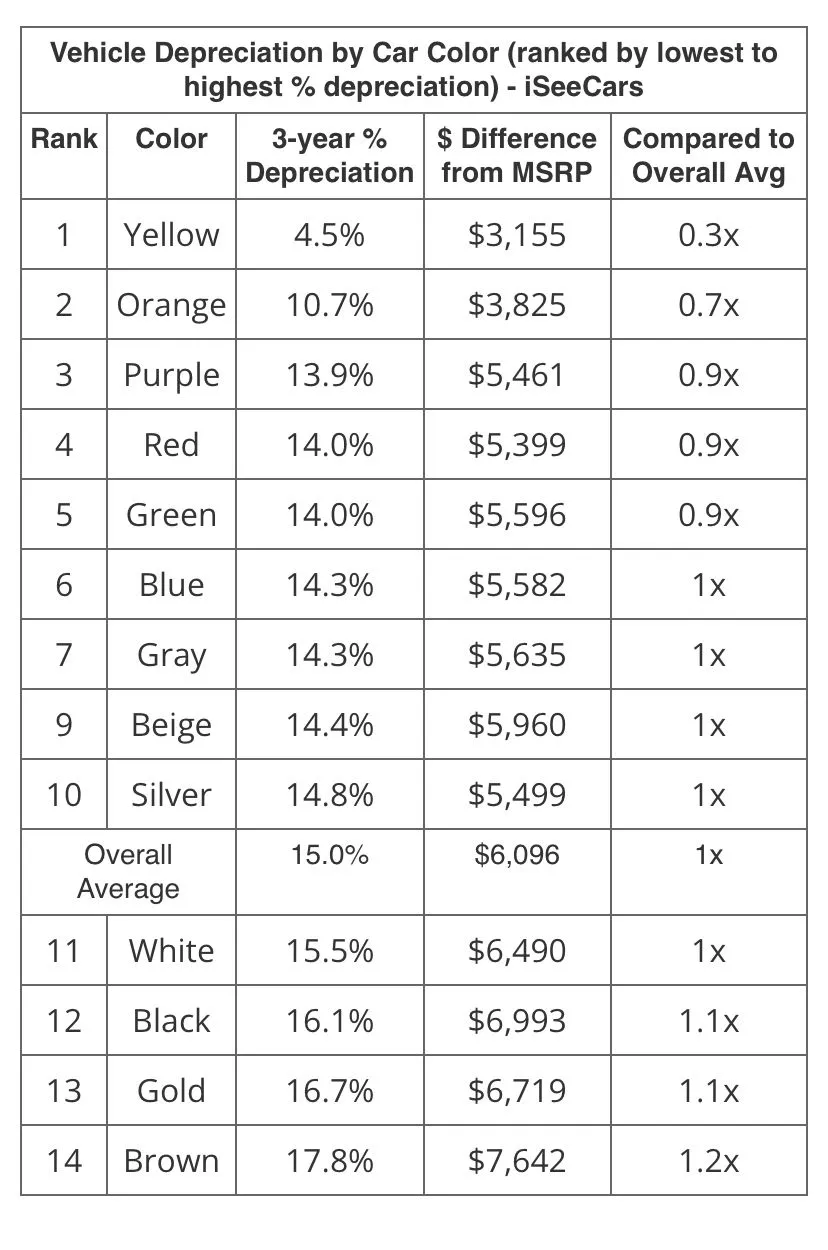Select Orange's 10.7% depreciation value
This screenshot has height=1250, width=828.
pyautogui.click(x=329, y=304)
